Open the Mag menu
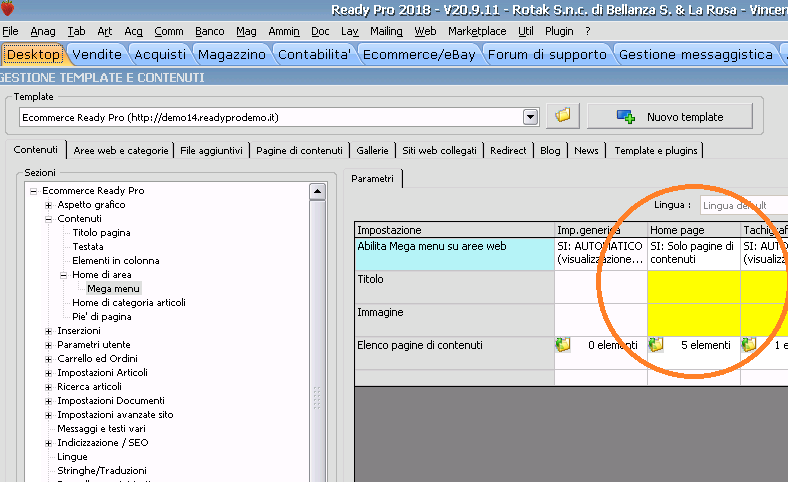 [x=246, y=31]
